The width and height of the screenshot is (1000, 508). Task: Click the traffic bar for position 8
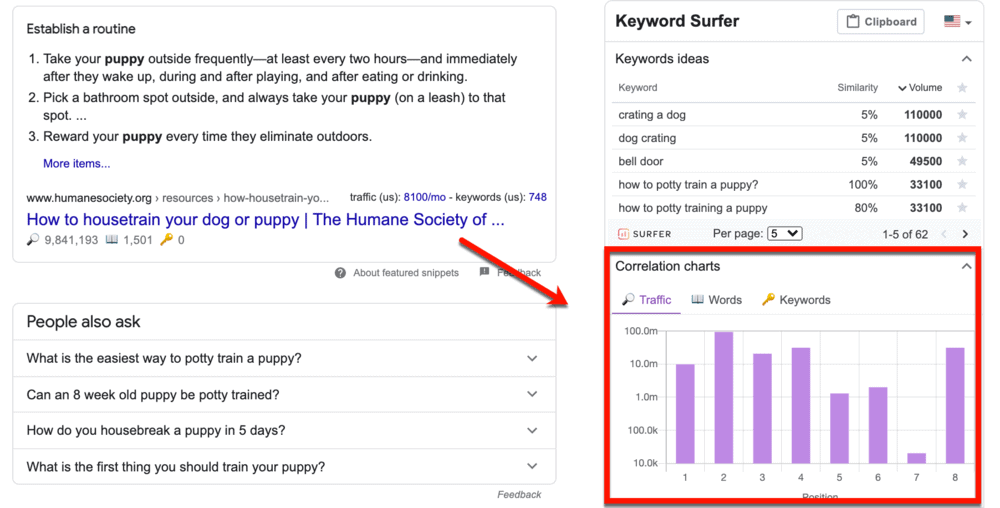[x=955, y=405]
